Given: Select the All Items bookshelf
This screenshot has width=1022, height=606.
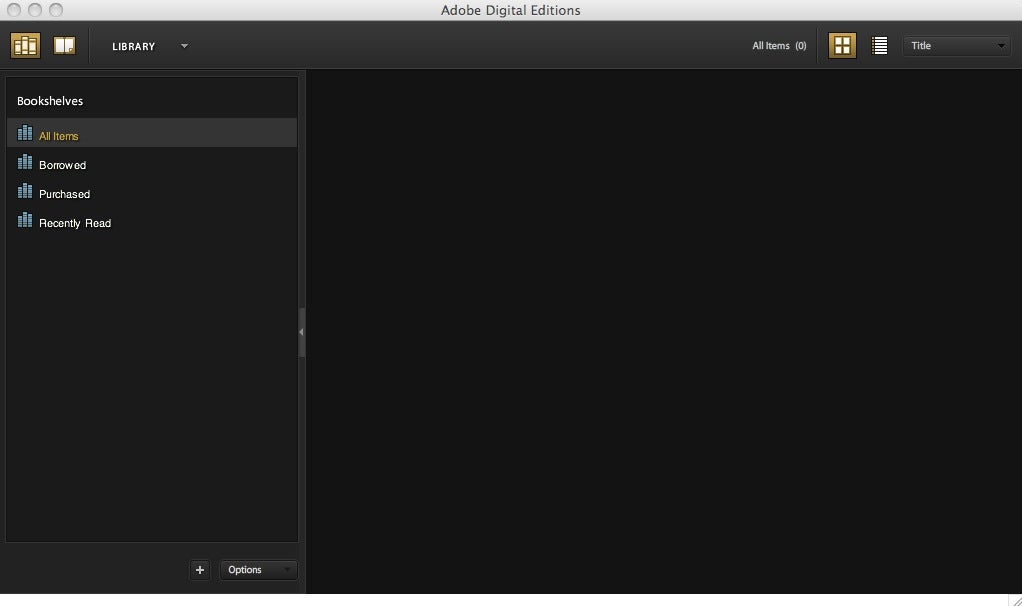Looking at the screenshot, I should point(152,133).
